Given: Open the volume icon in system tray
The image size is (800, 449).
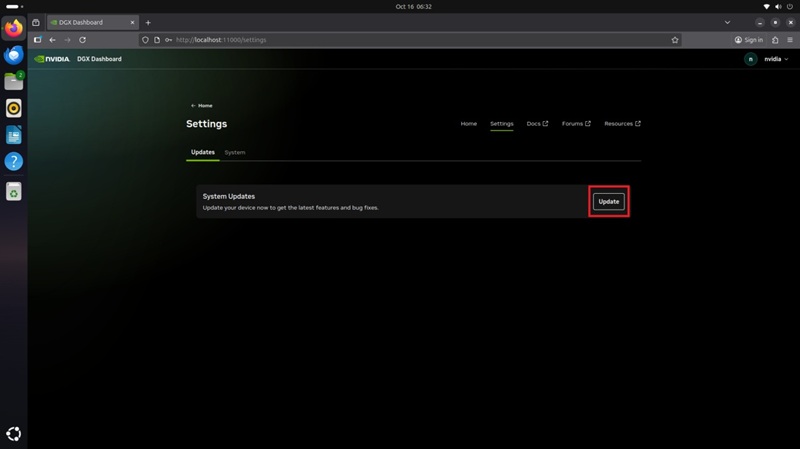Looking at the screenshot, I should pyautogui.click(x=778, y=7).
